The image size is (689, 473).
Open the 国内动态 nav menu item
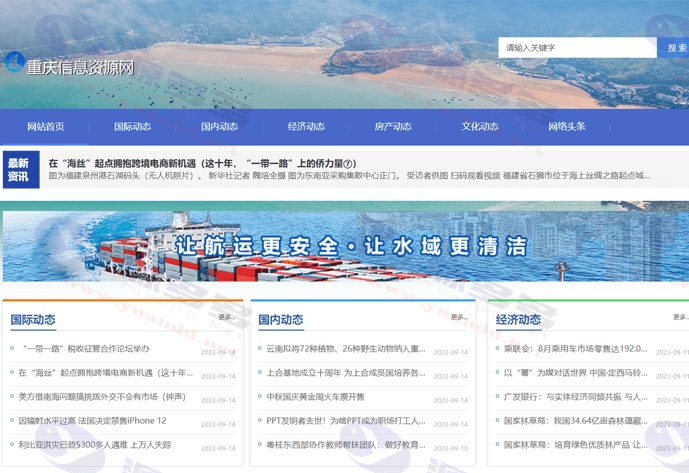(x=219, y=127)
